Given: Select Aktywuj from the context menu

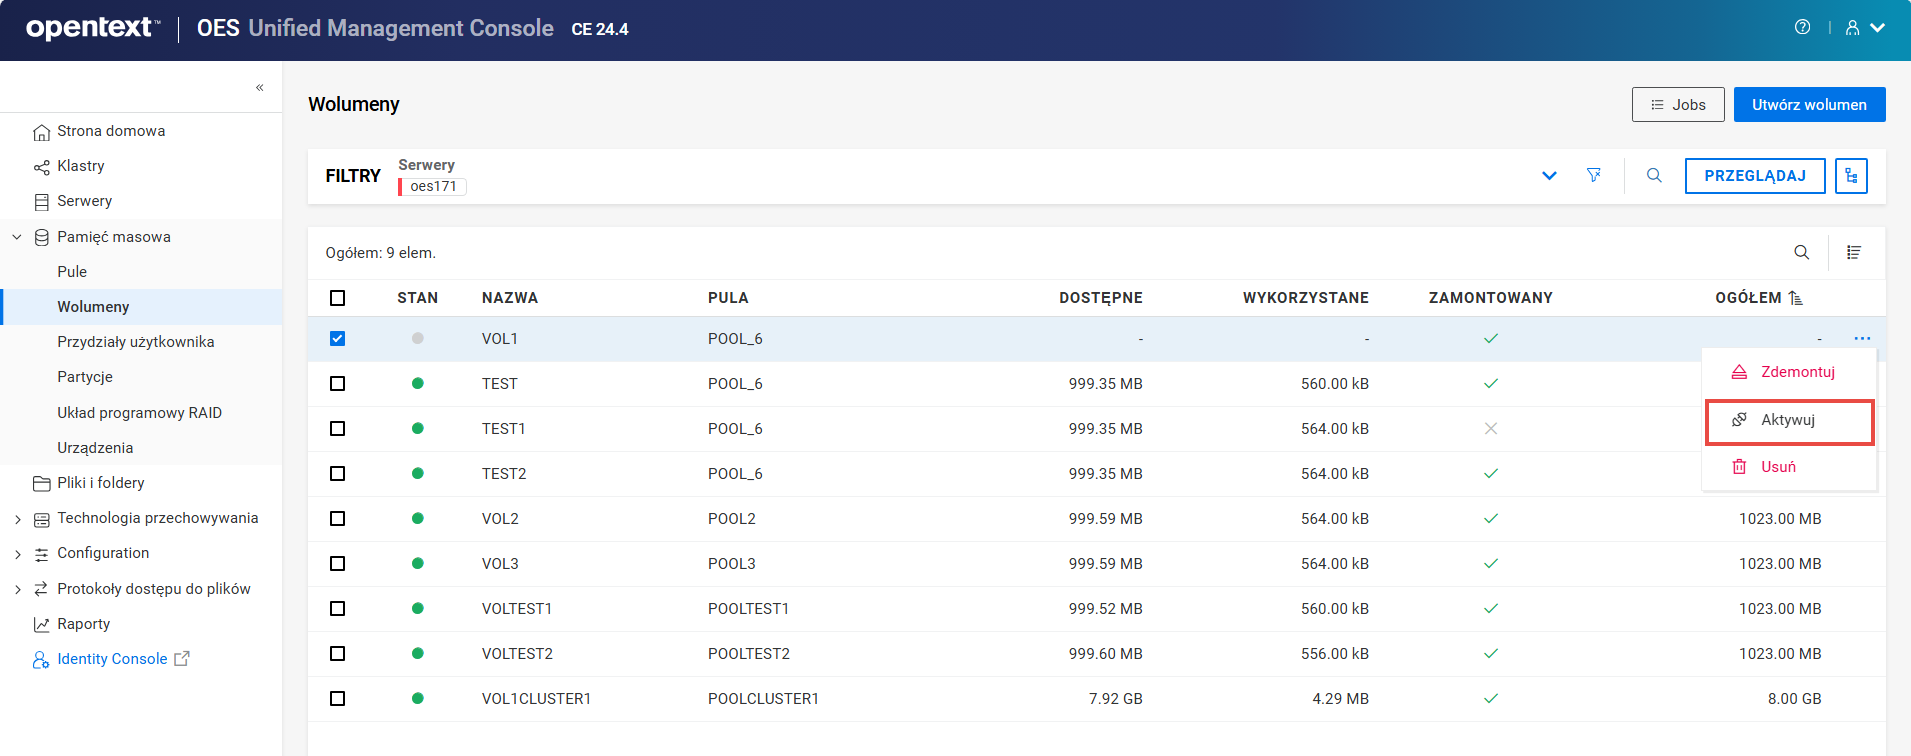Looking at the screenshot, I should [1788, 420].
